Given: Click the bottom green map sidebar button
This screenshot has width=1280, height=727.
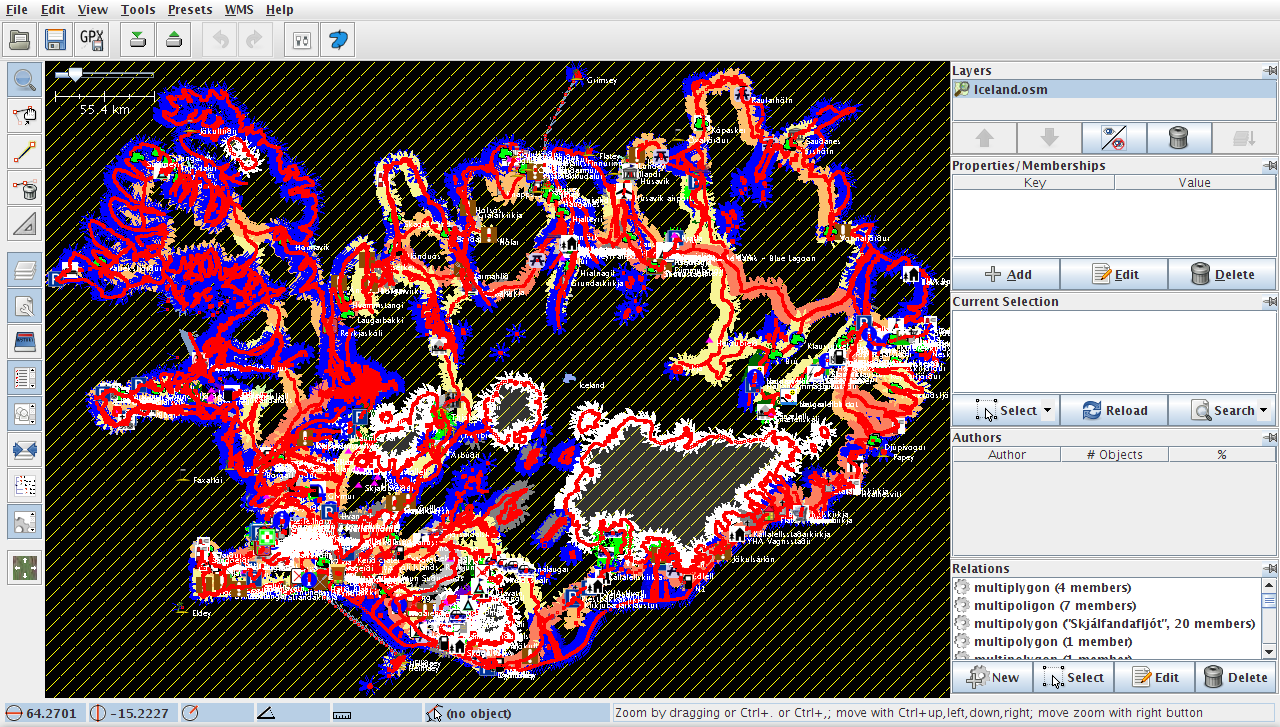Looking at the screenshot, I should point(25,567).
